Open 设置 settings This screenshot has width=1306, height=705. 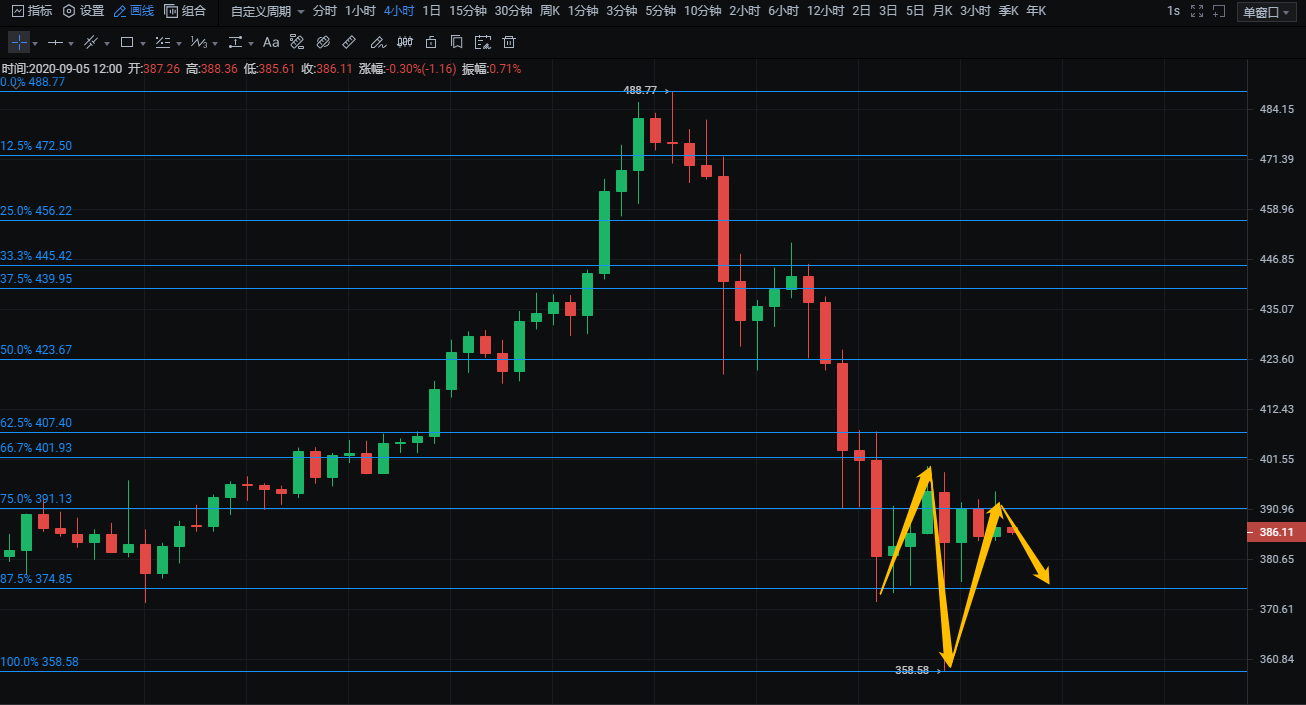coord(83,11)
